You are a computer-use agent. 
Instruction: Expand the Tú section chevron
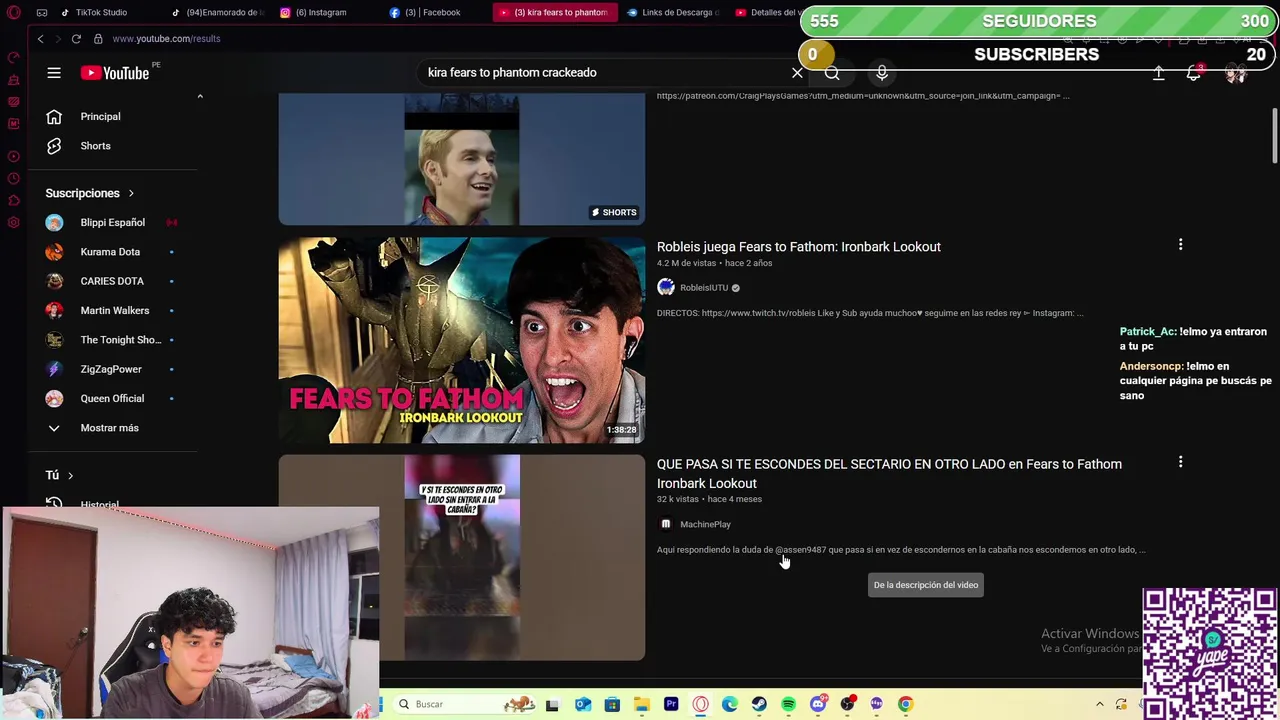pos(70,476)
